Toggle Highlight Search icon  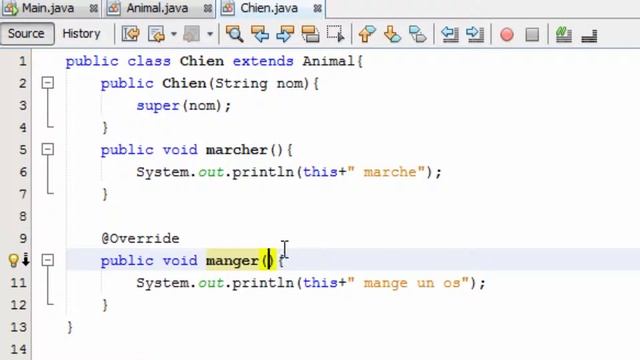pyautogui.click(x=310, y=34)
